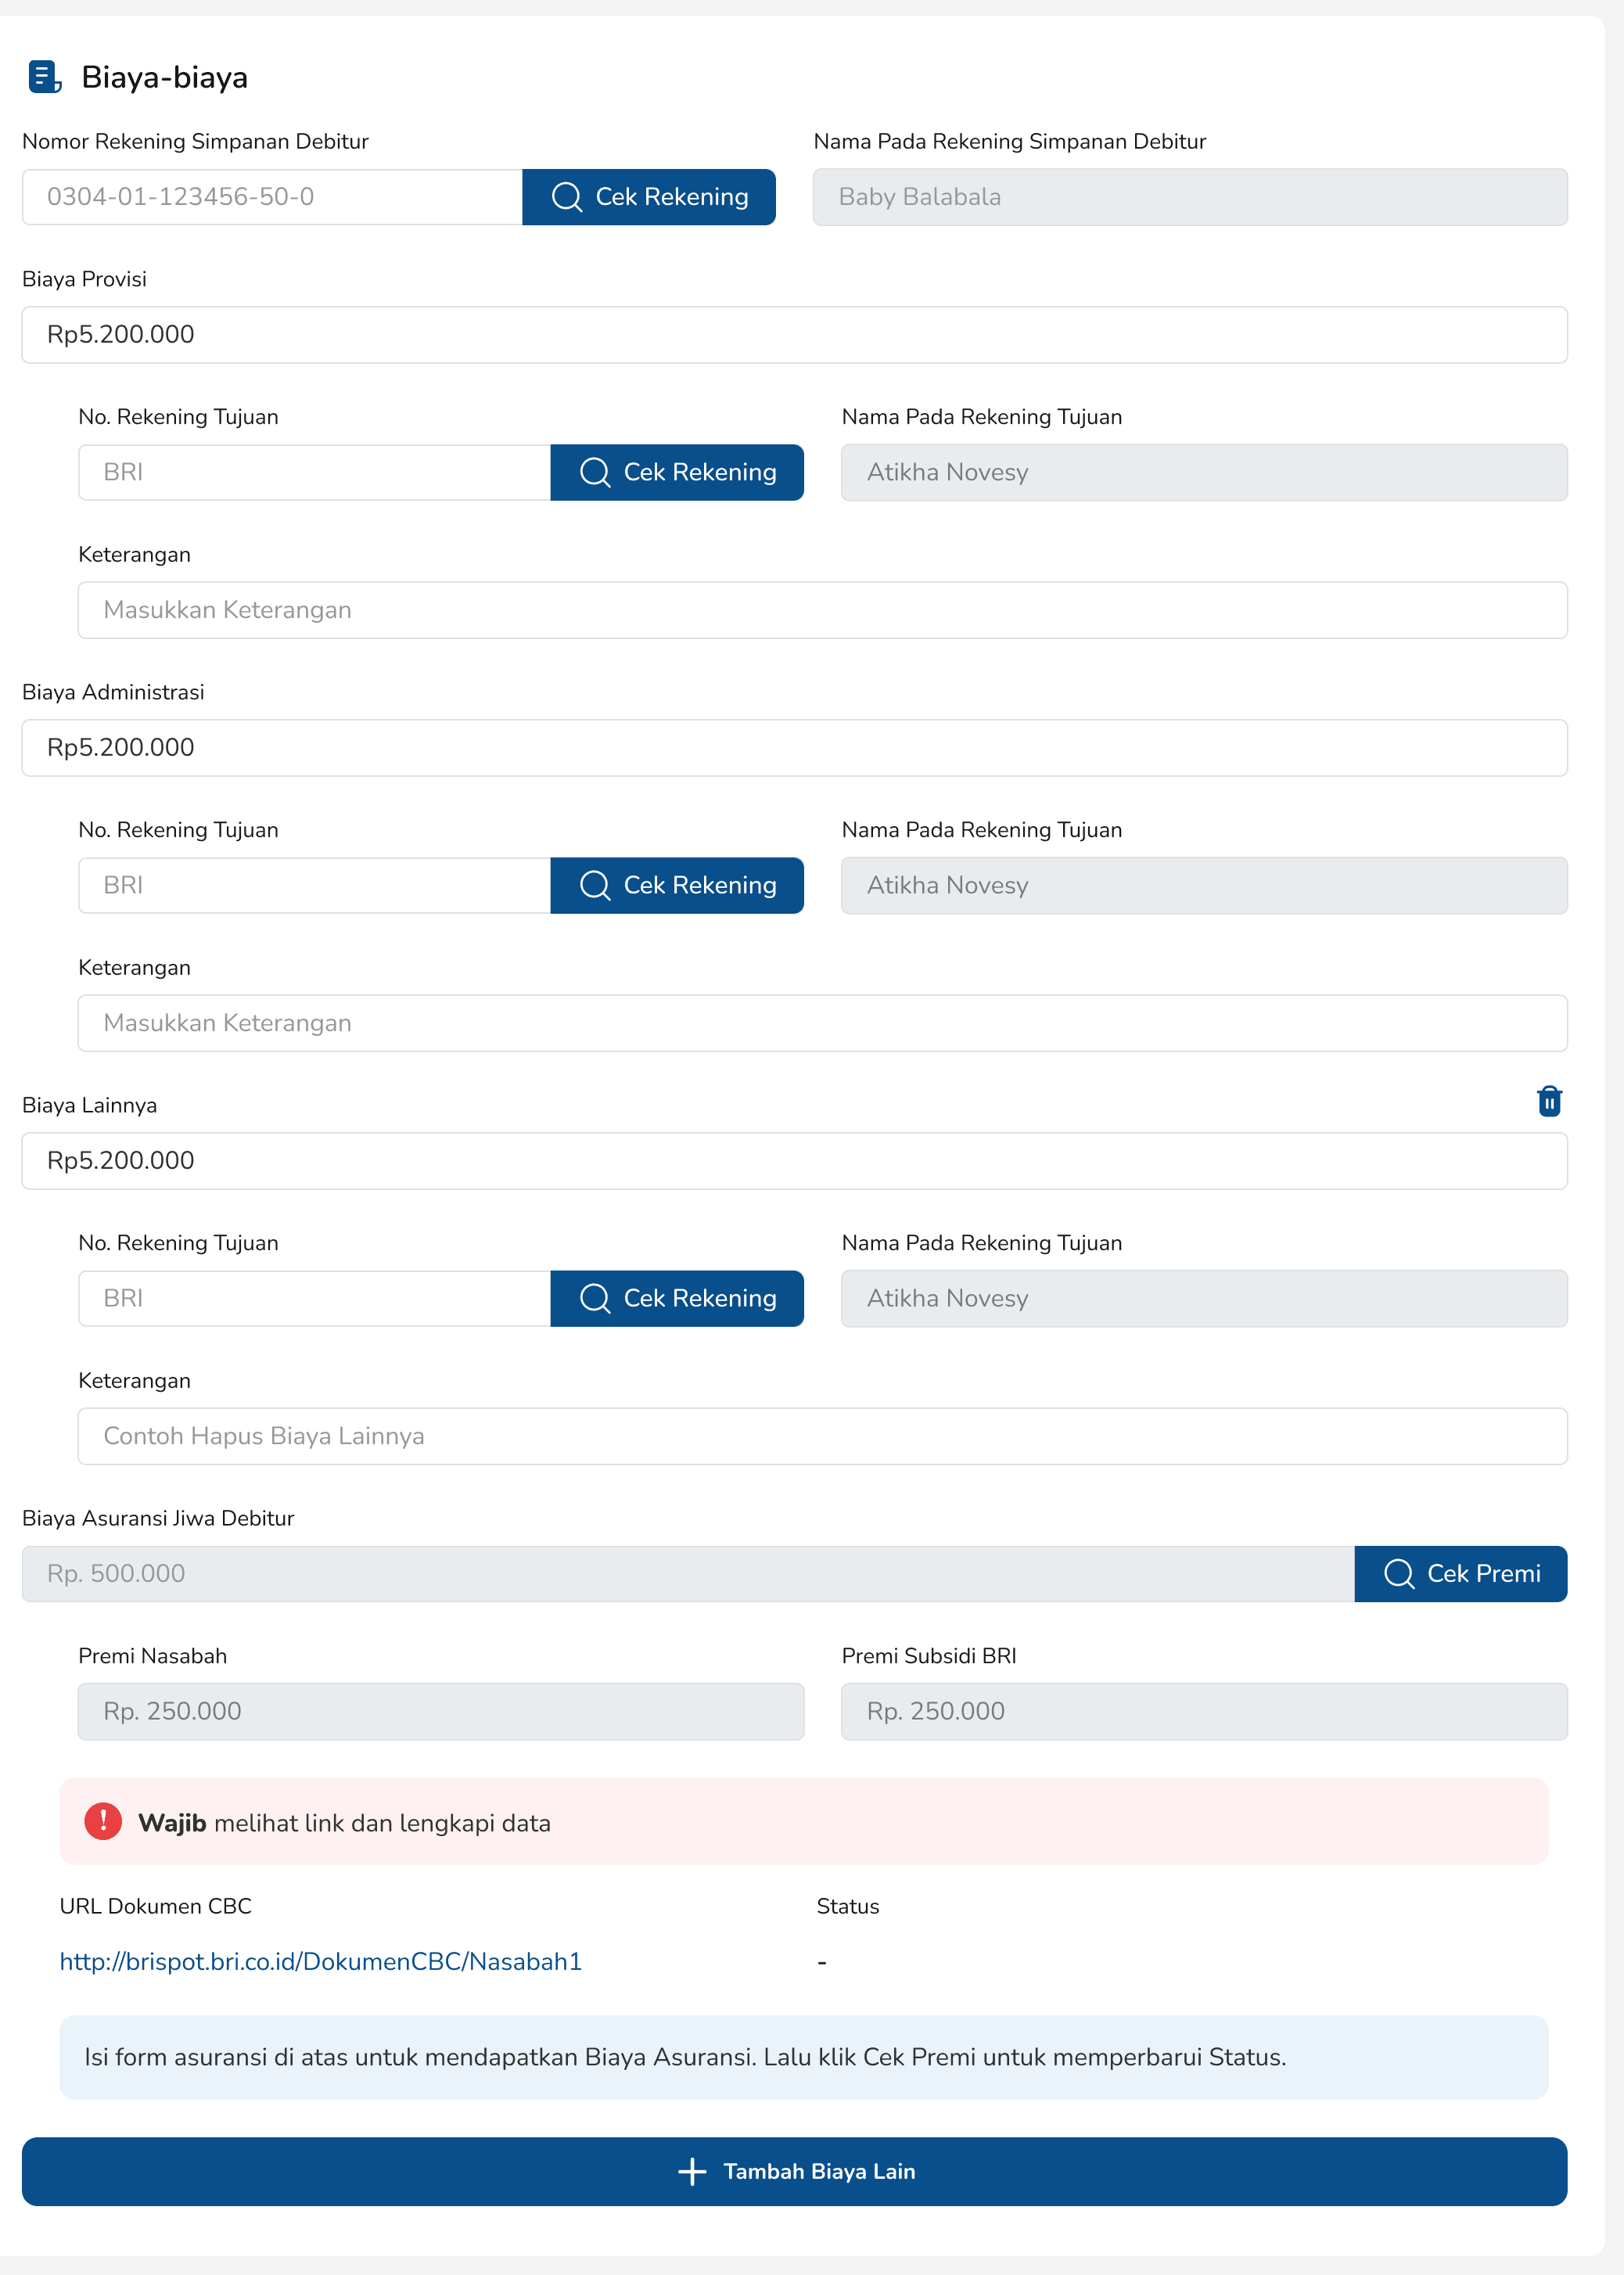
Task: Focus the Nomor Rekening Simpanan Debitur field
Action: pyautogui.click(x=272, y=197)
